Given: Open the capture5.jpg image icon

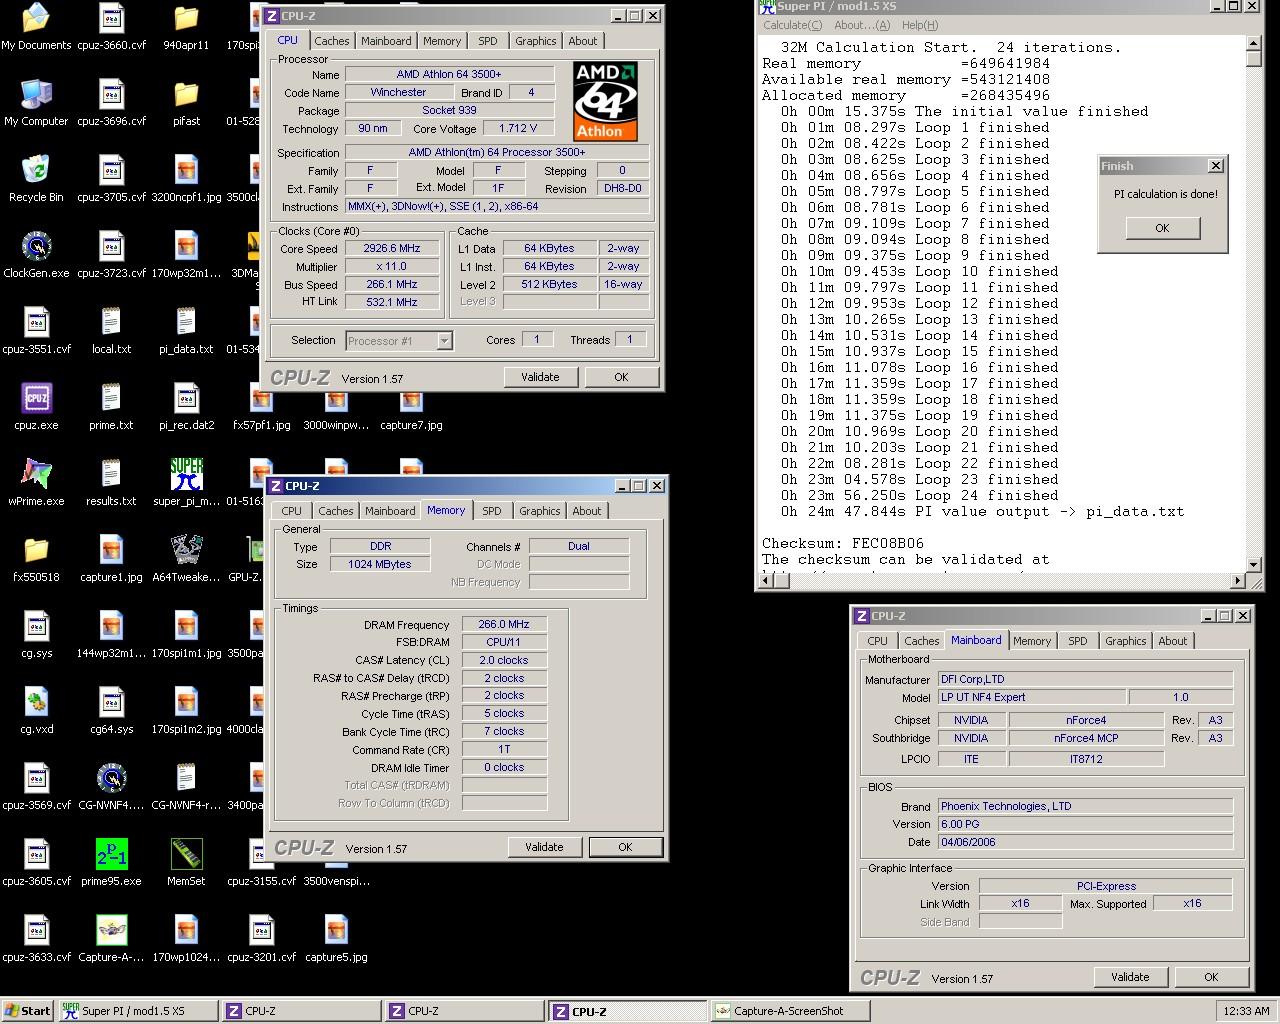Looking at the screenshot, I should [x=336, y=939].
